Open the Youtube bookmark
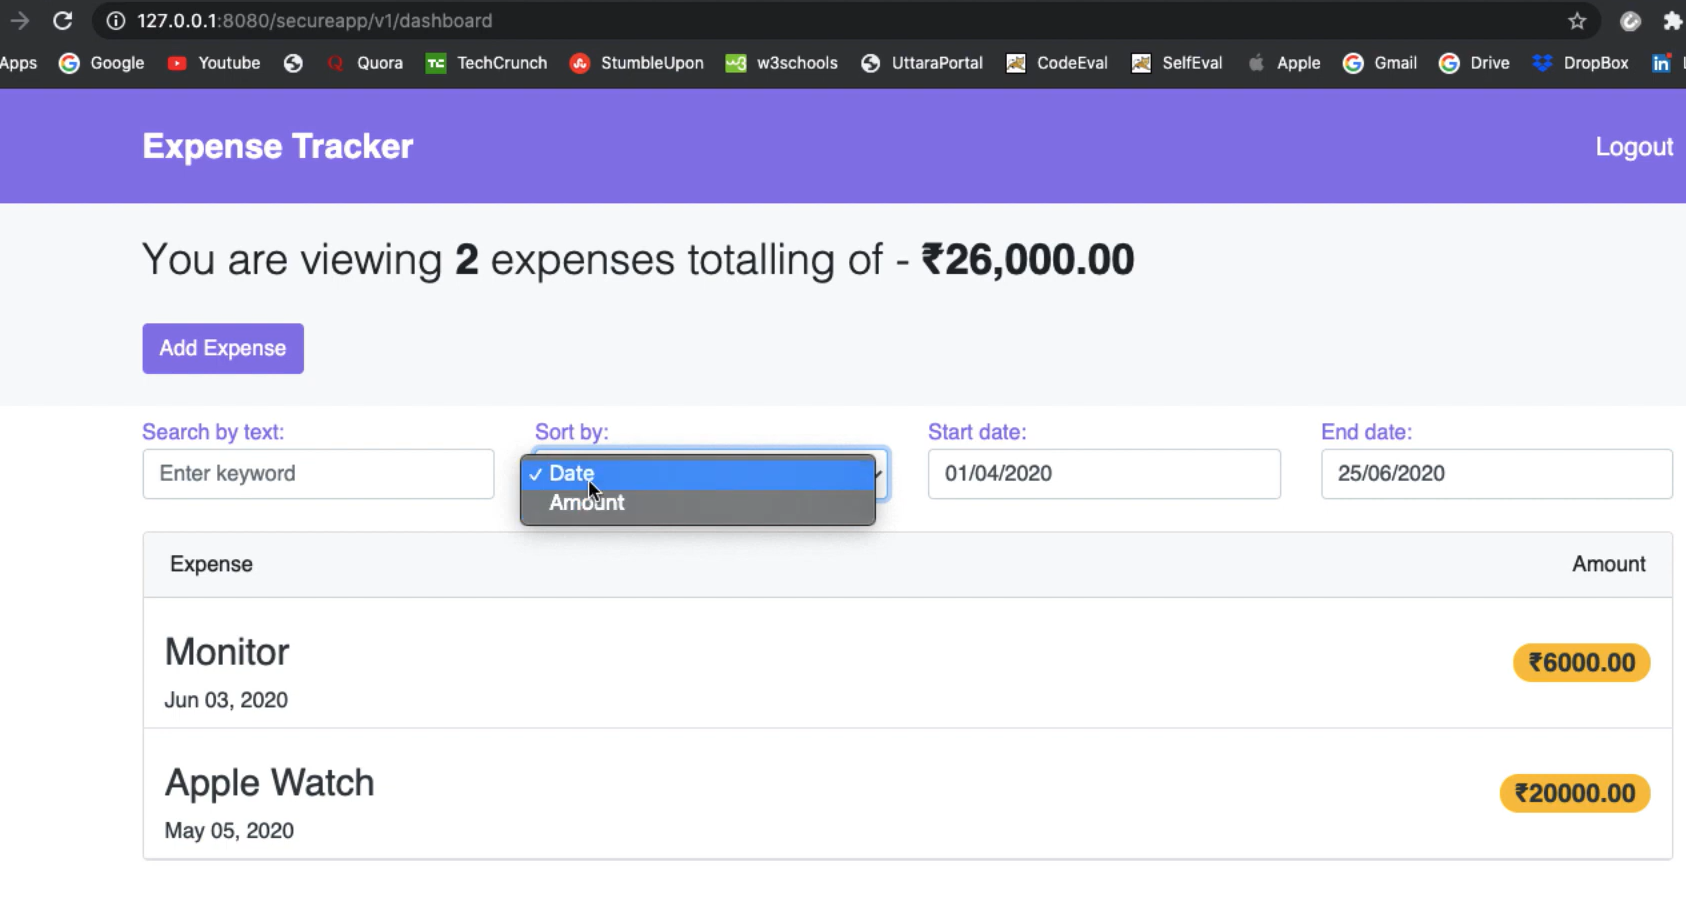The height and width of the screenshot is (909, 1686). tap(213, 63)
